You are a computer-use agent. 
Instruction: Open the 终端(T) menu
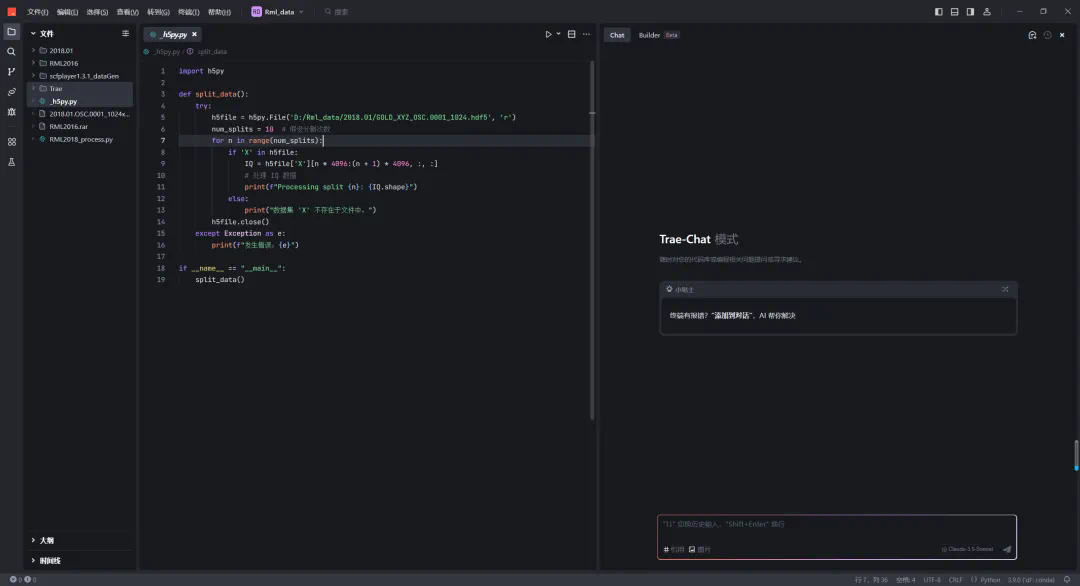188,12
